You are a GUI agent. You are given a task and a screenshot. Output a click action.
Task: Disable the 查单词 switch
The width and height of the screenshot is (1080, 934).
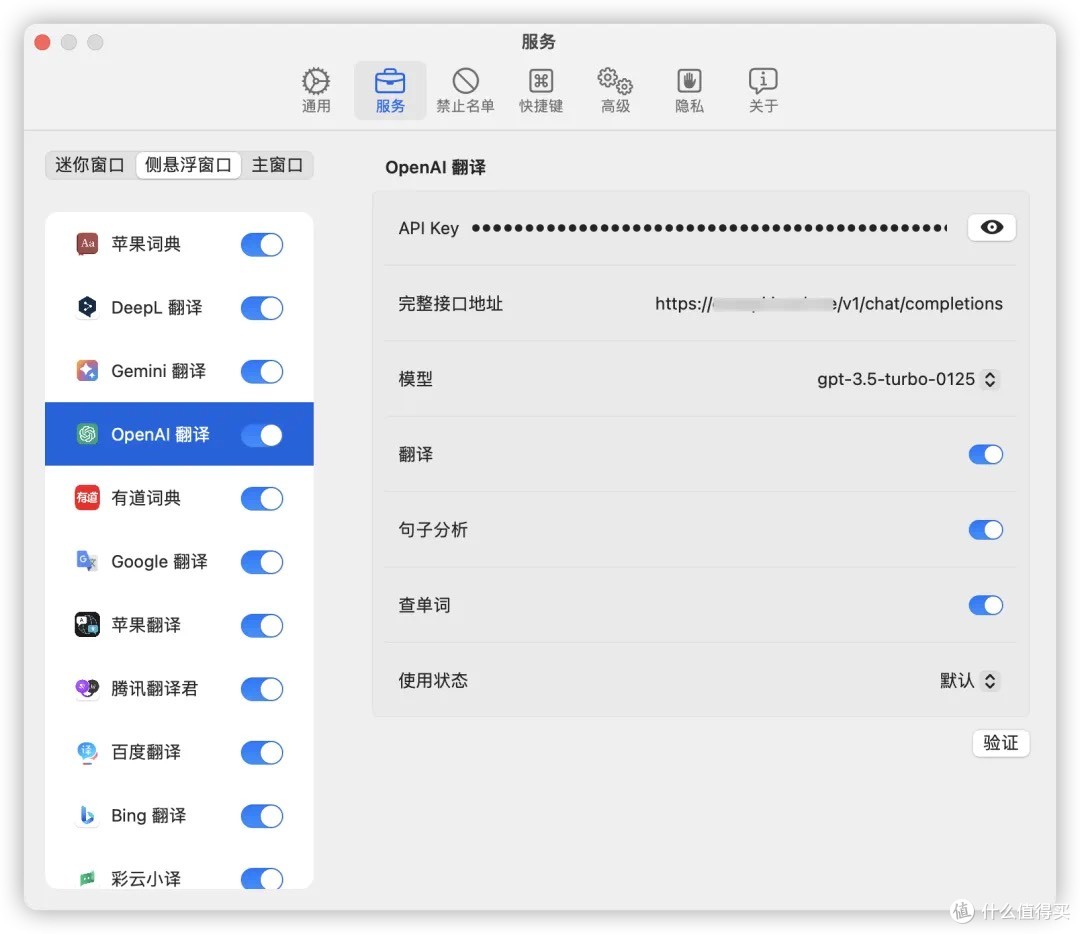tap(985, 605)
